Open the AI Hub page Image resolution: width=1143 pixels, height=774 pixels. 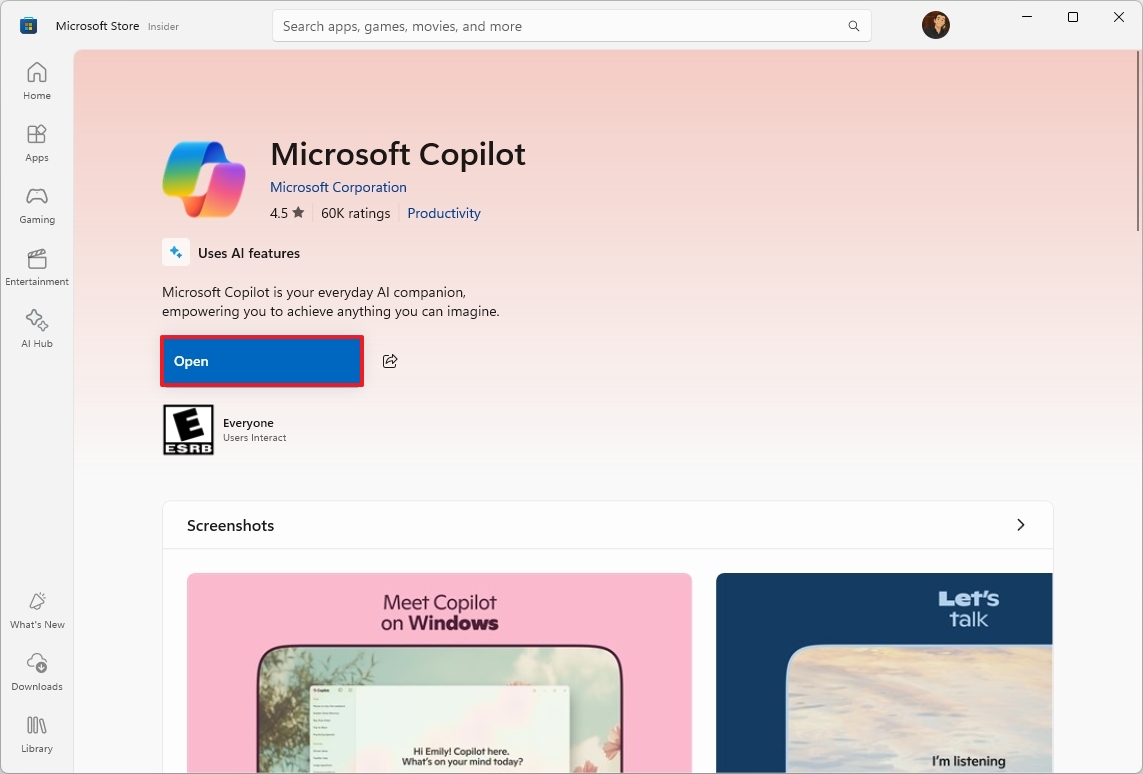(36, 327)
